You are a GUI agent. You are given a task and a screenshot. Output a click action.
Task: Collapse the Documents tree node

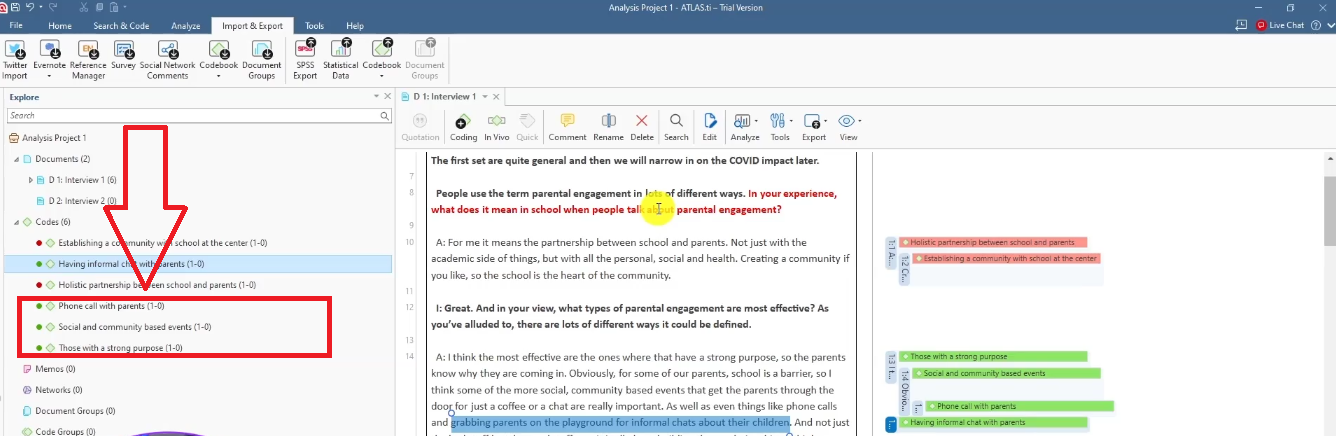16,159
